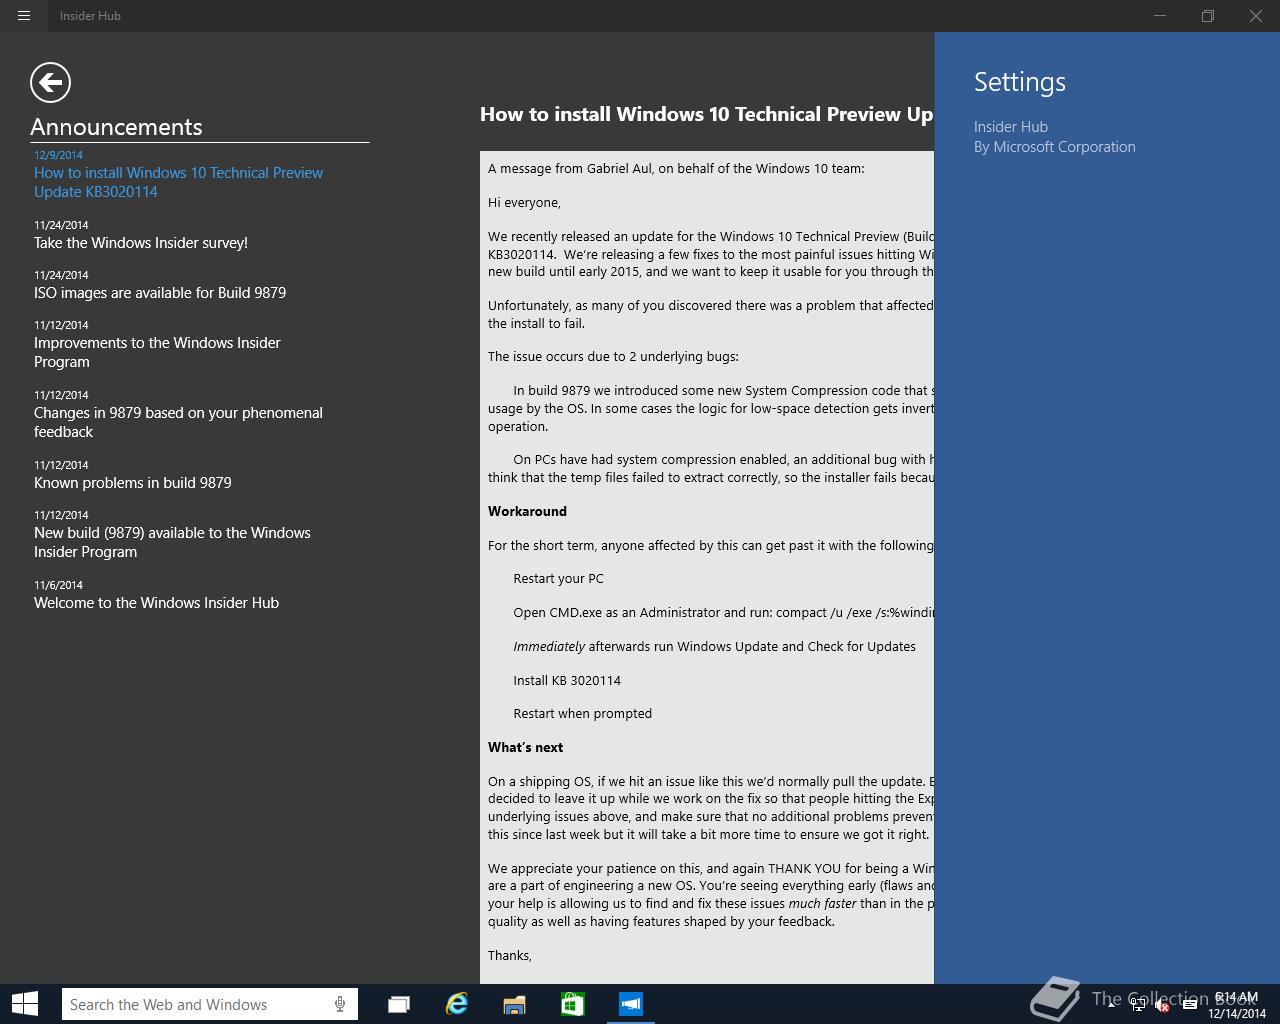Click article title How to install Windows 10

pos(706,114)
